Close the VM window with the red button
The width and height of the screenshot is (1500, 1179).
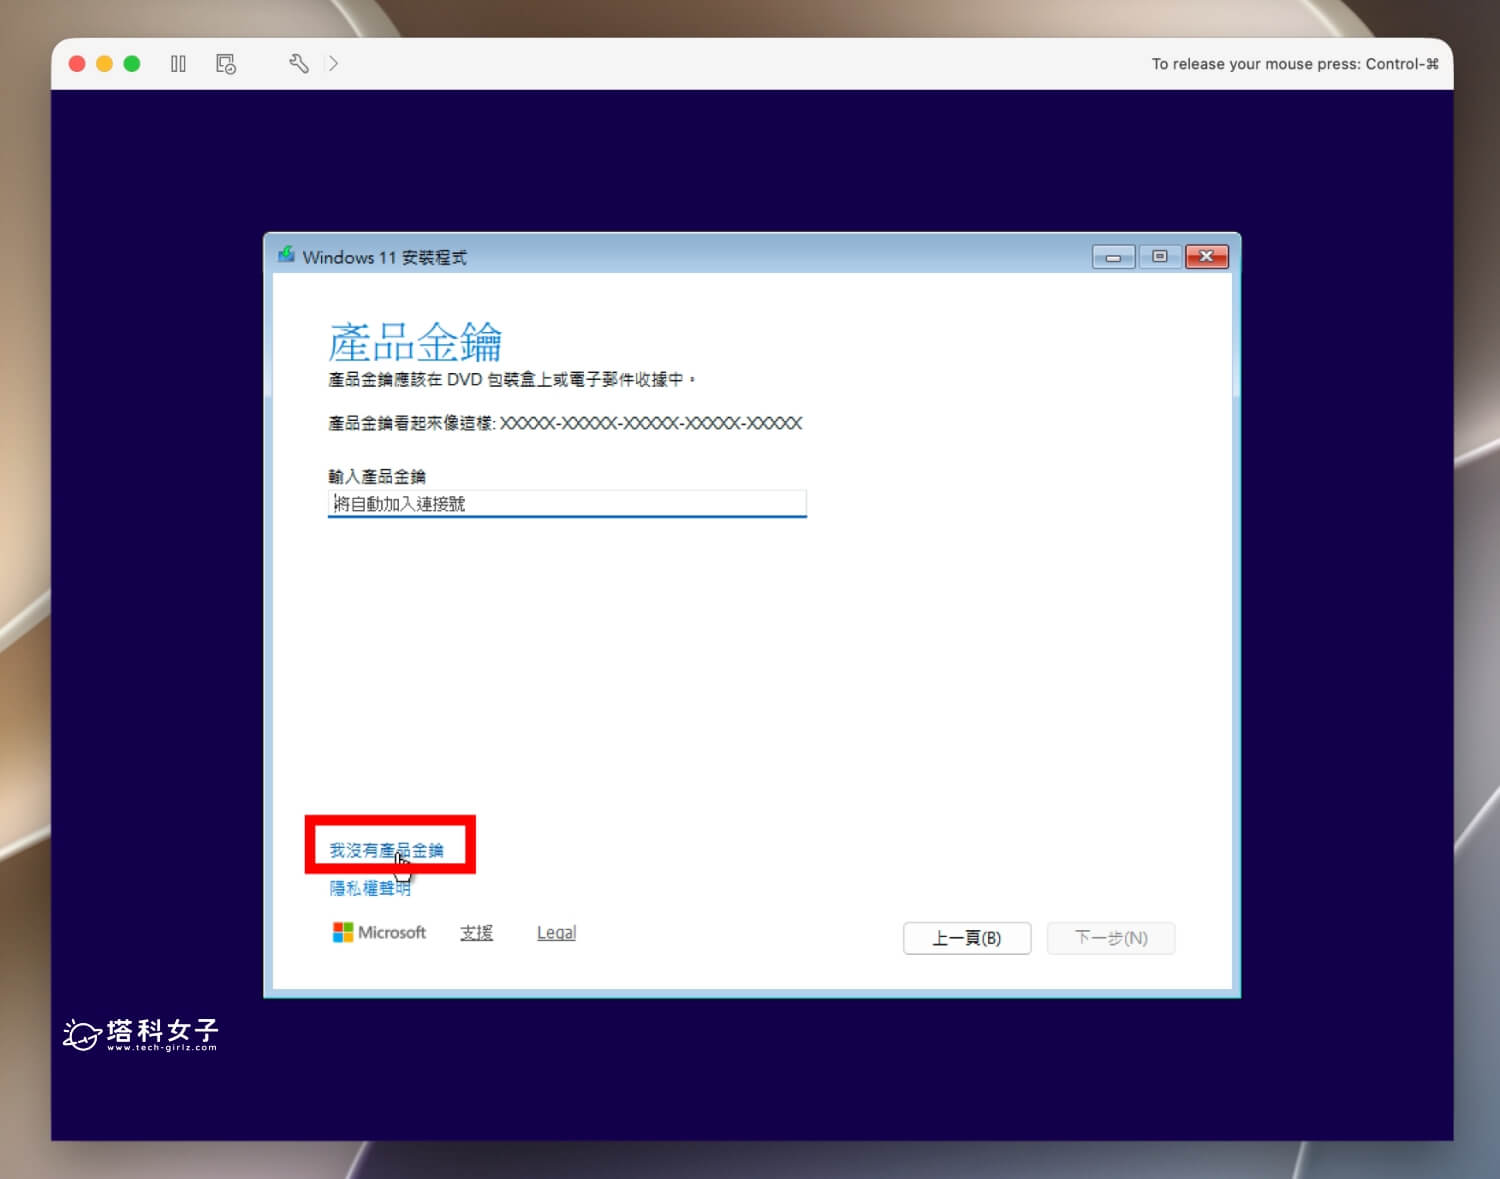(77, 64)
